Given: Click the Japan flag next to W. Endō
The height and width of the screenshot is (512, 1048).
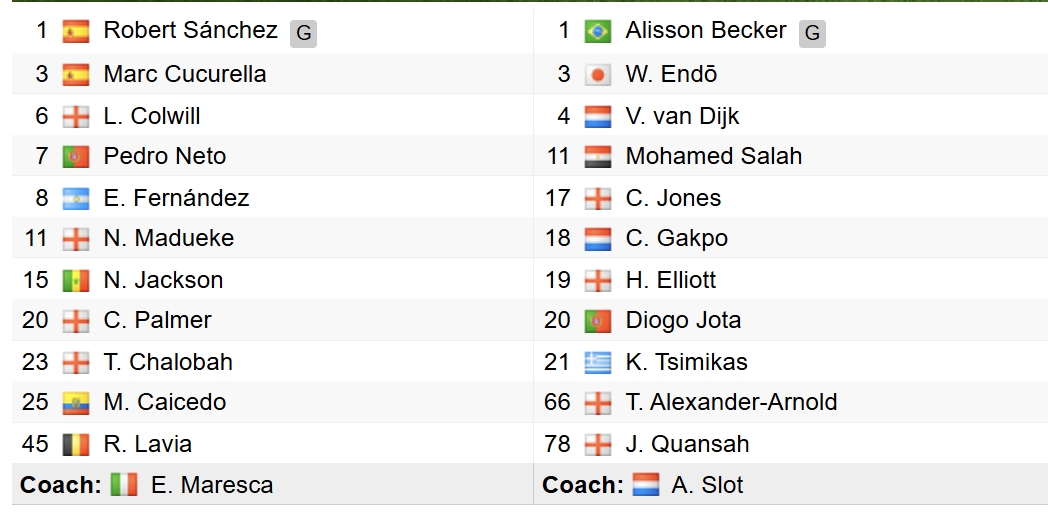Looking at the screenshot, I should pos(598,75).
